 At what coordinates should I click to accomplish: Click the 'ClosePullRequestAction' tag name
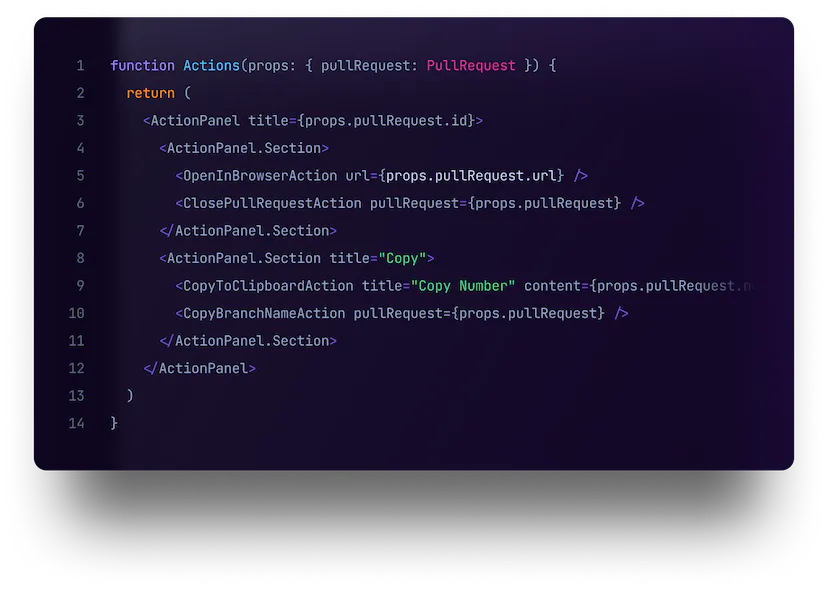[x=272, y=203]
